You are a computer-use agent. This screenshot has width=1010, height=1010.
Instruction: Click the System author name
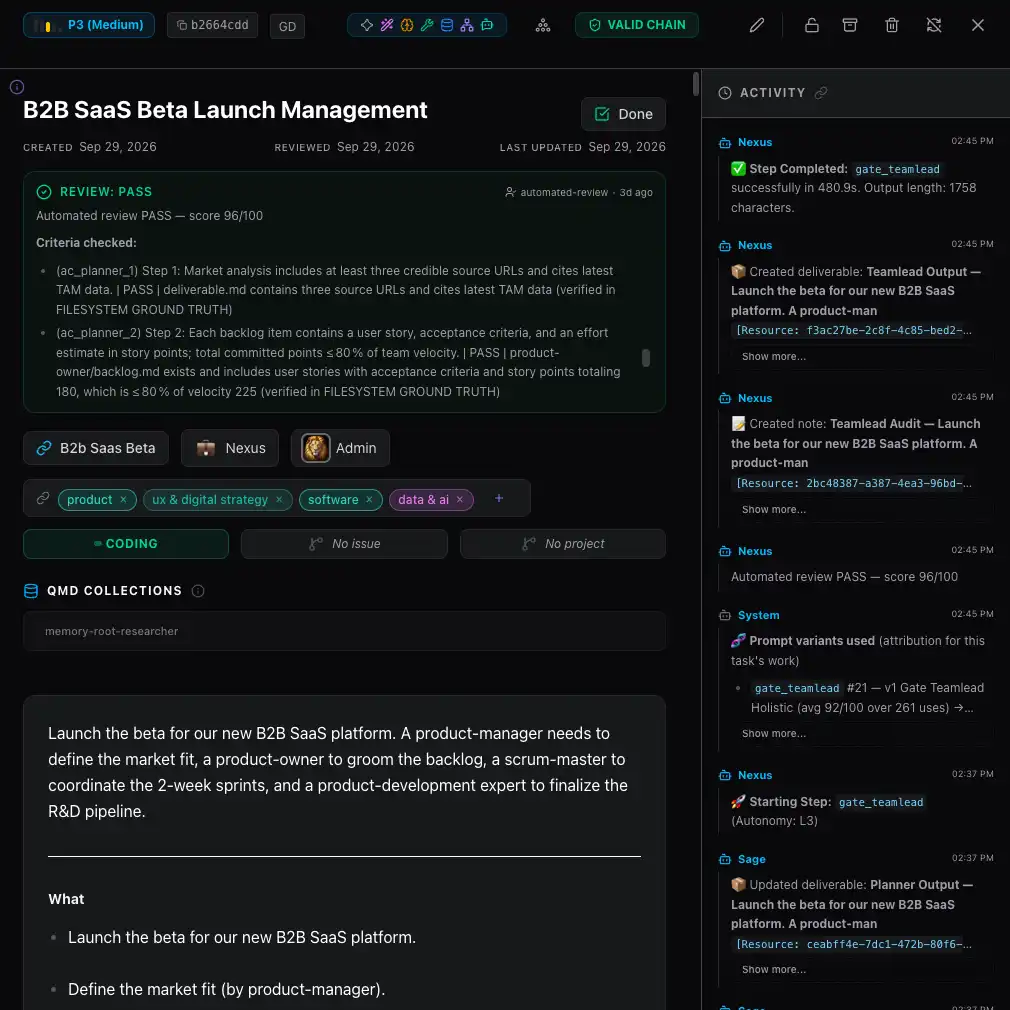(x=758, y=615)
